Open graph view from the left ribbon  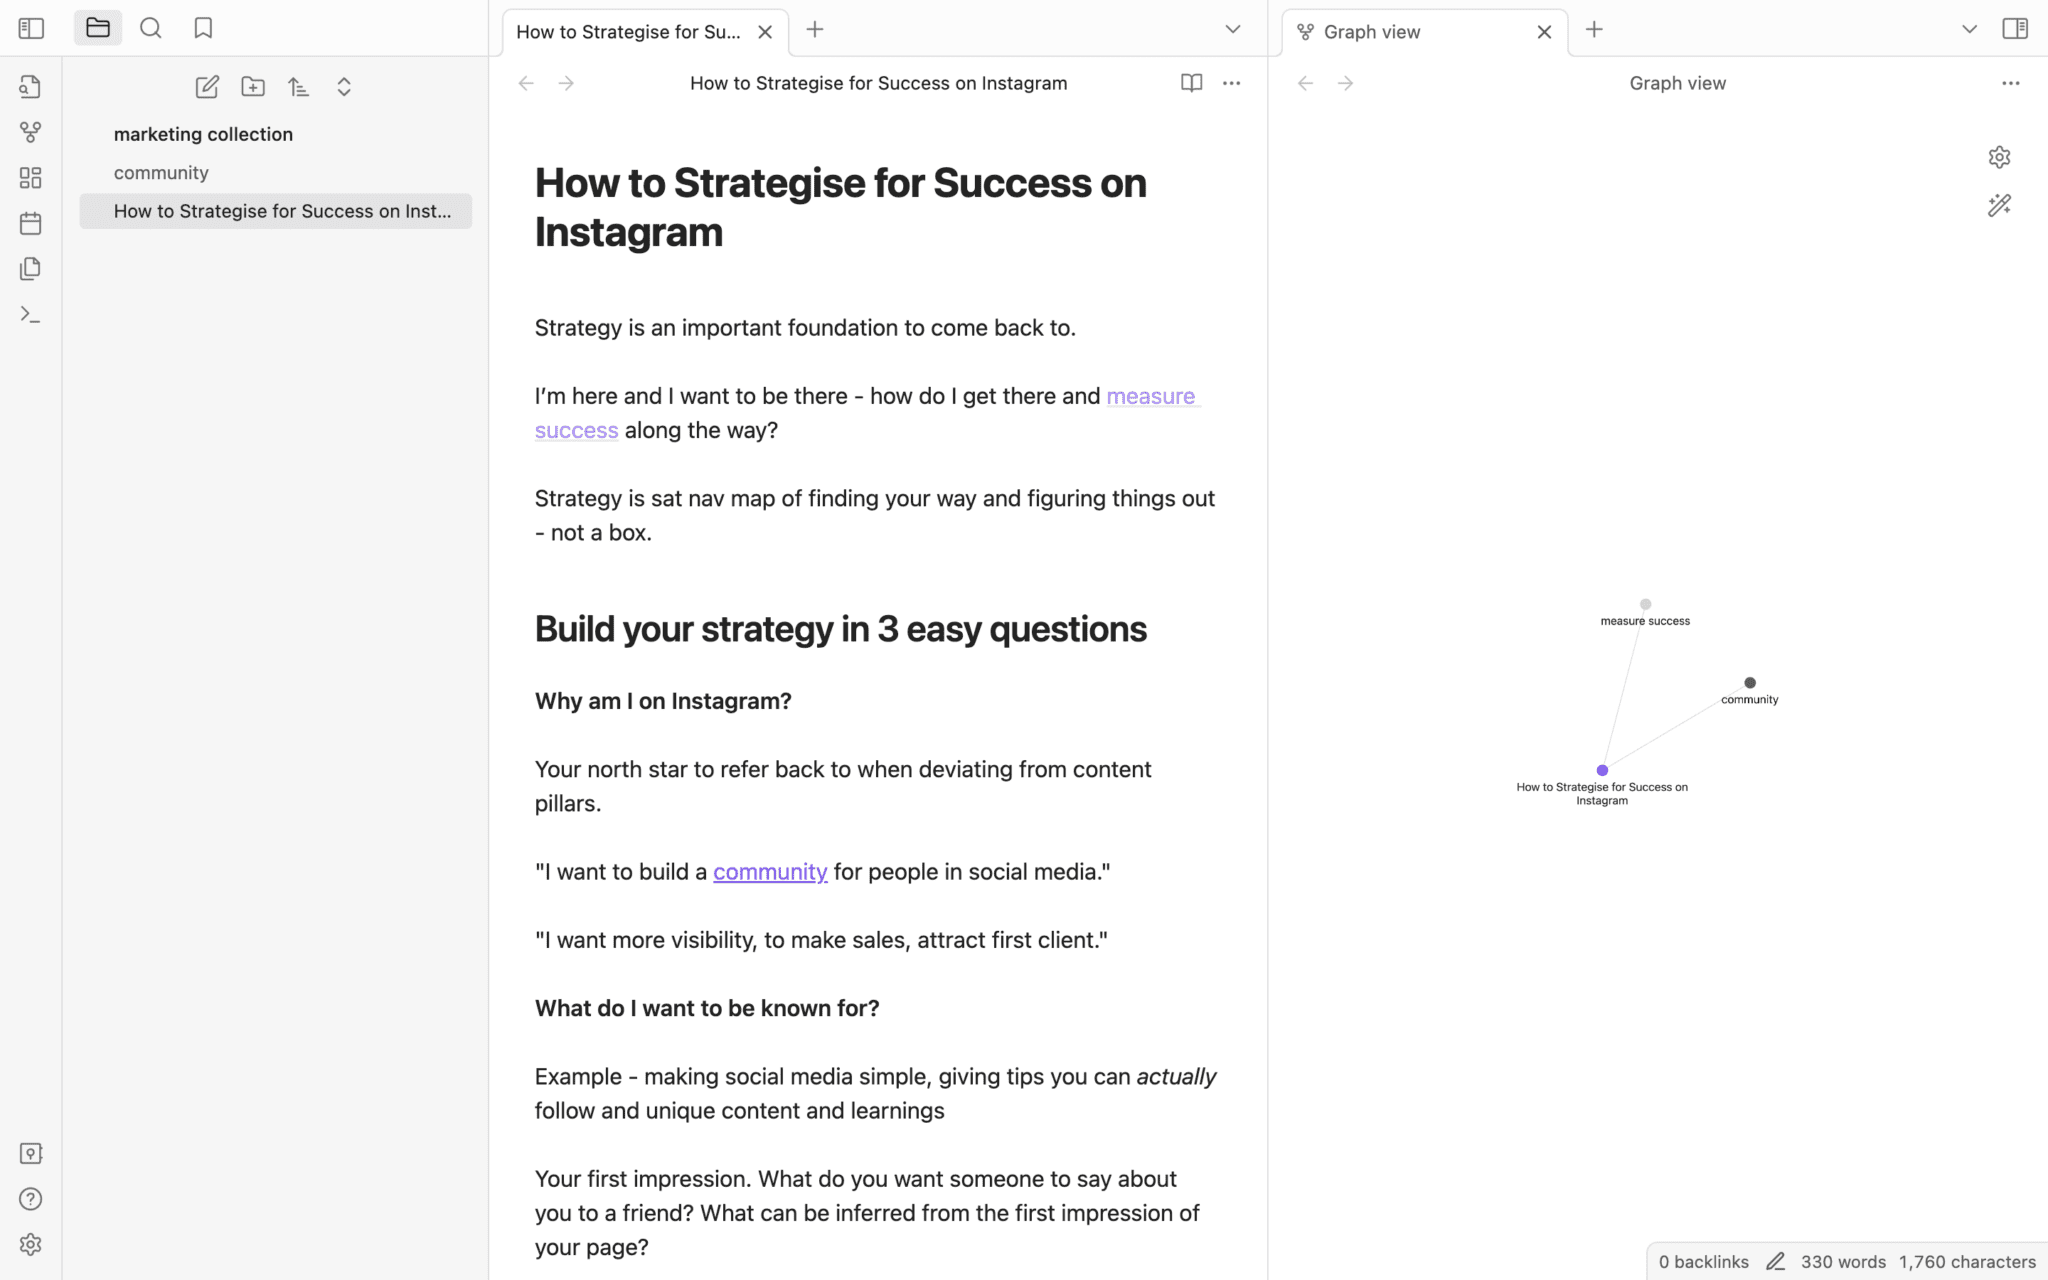click(x=30, y=131)
